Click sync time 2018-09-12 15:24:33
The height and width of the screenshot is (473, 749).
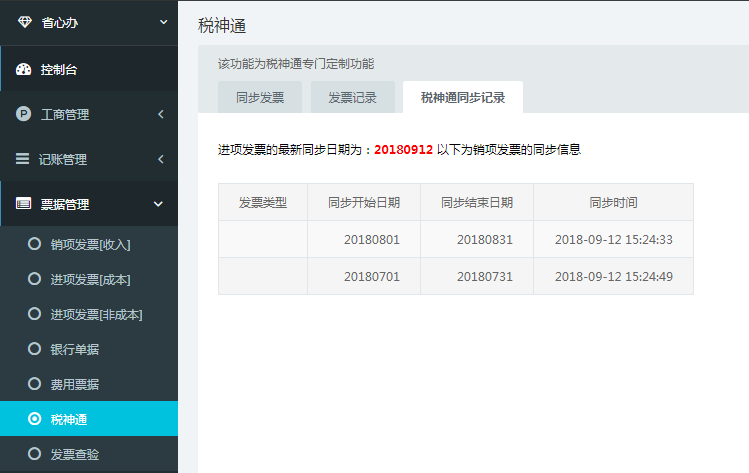coord(614,239)
